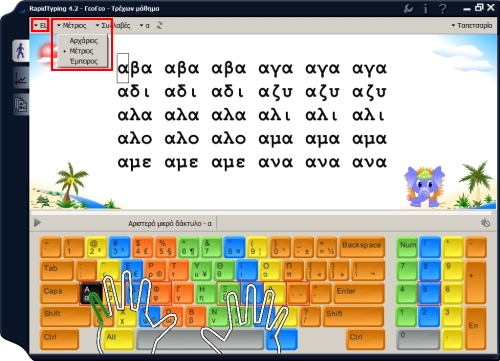Image resolution: width=500 pixels, height=361 pixels.
Task: Click the highlighted first letter α in lesson text
Action: coord(123,68)
